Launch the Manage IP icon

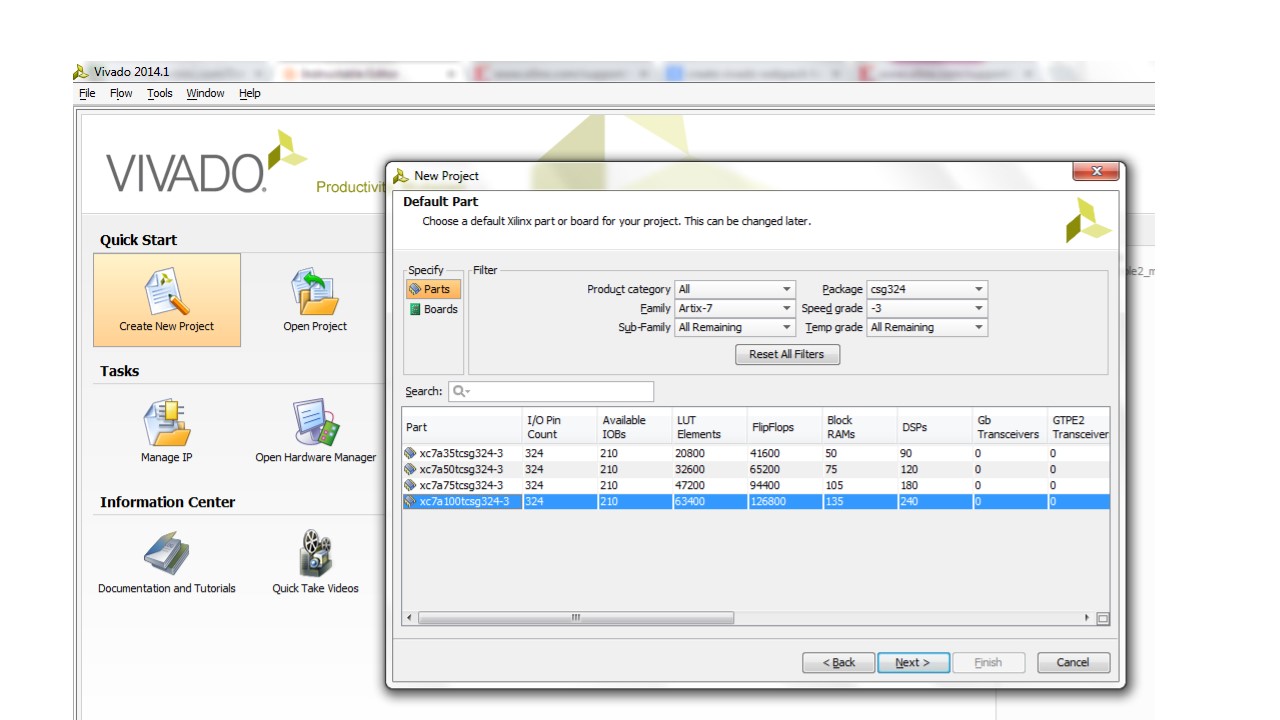tap(166, 422)
